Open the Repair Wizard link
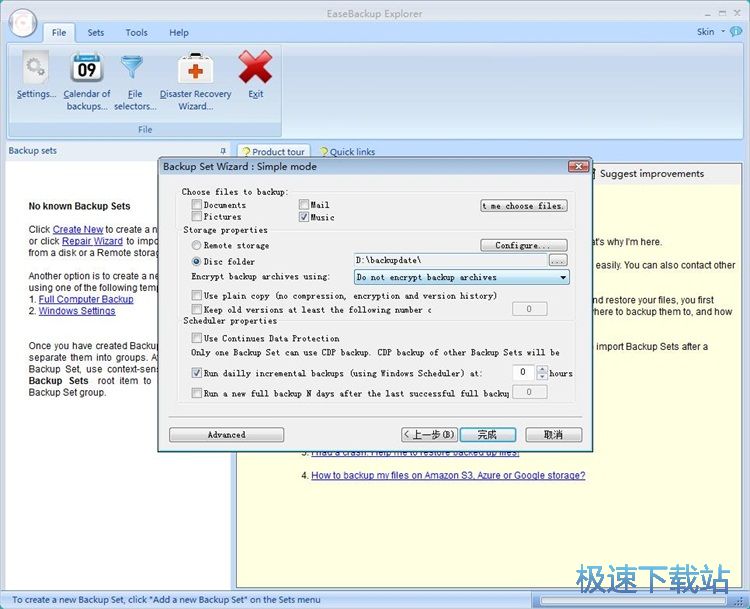Viewport: 750px width, 609px height. pos(92,241)
